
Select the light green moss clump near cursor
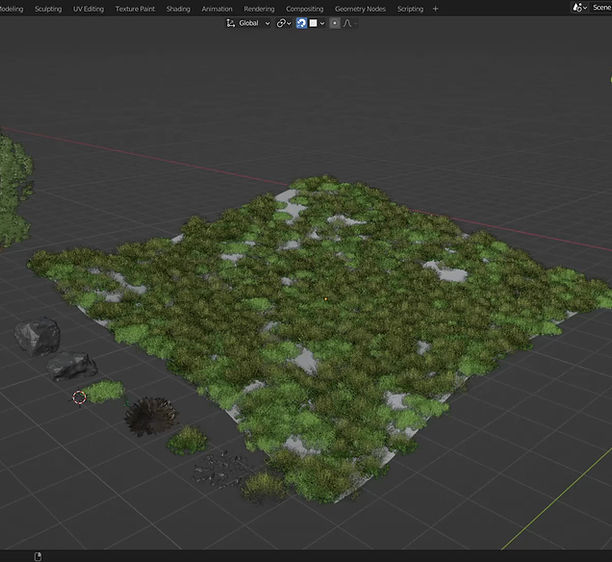click(x=104, y=391)
